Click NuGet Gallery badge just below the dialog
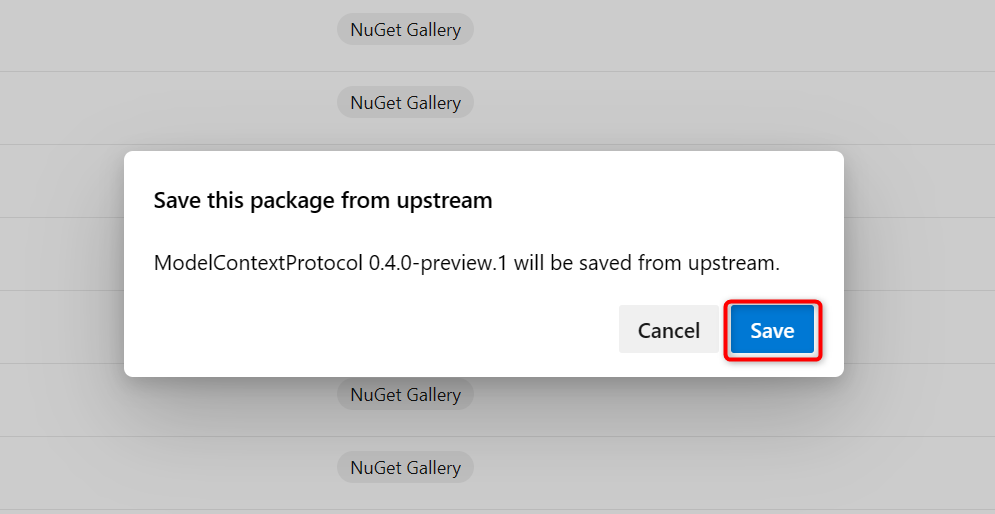995x514 pixels. pos(405,395)
